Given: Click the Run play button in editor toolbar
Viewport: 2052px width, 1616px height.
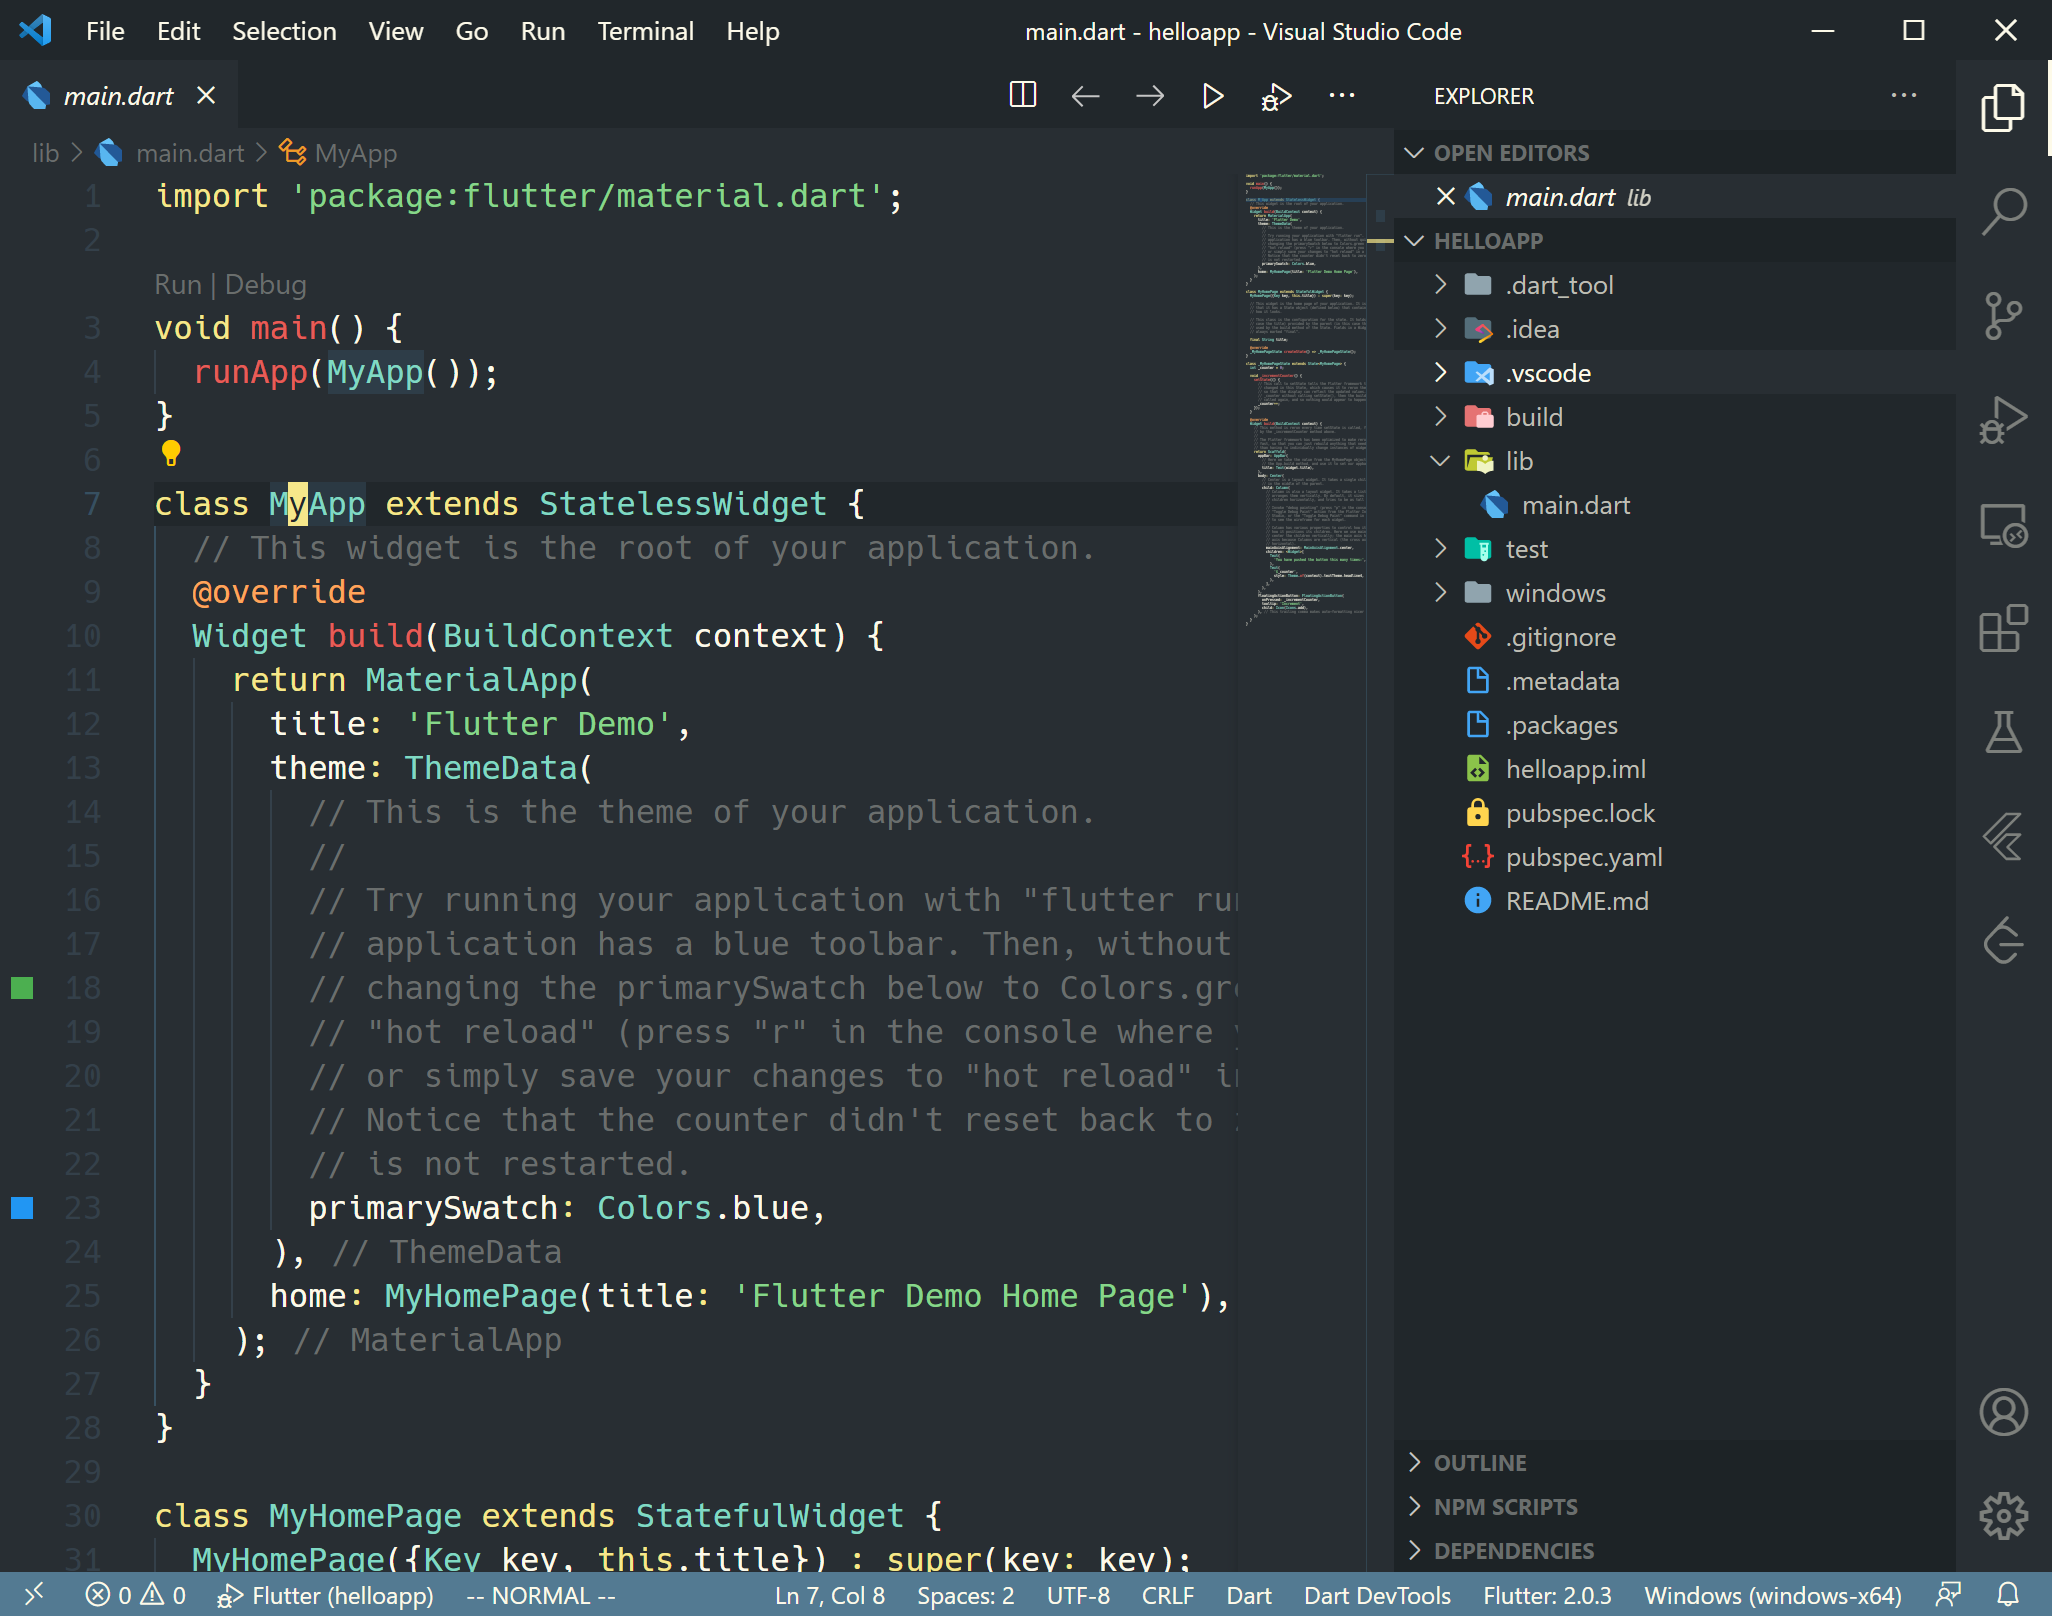Looking at the screenshot, I should point(1212,96).
